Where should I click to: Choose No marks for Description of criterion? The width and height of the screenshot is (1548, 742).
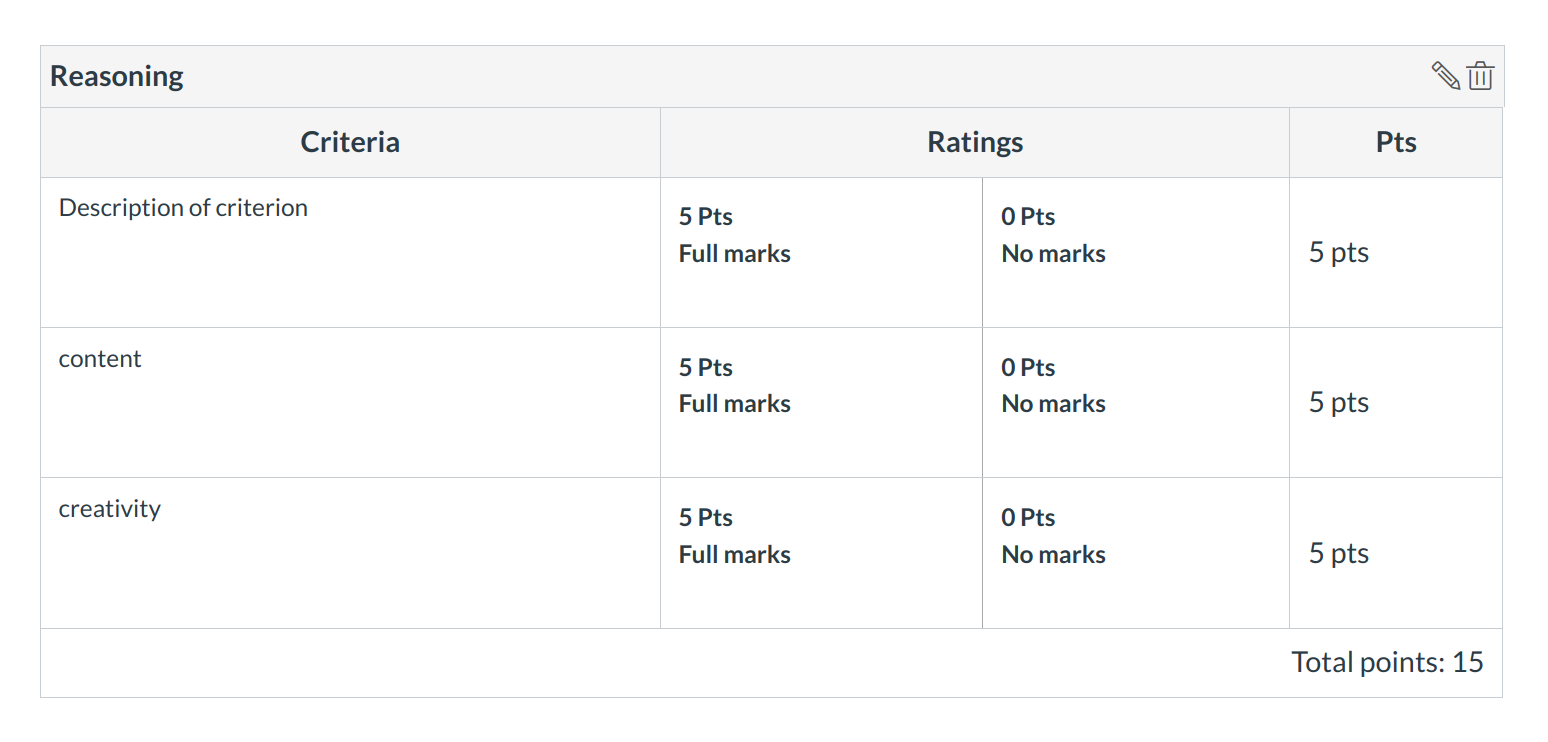click(x=1053, y=253)
